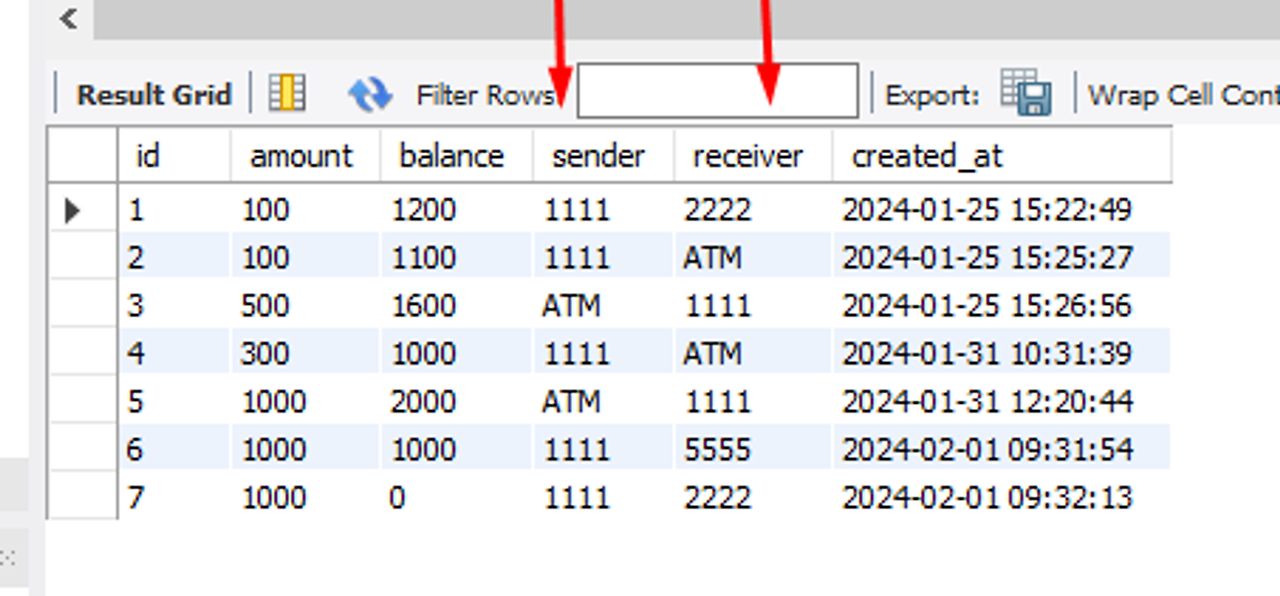Select timestamp 2024-01-25 15:22:49

click(x=1001, y=210)
